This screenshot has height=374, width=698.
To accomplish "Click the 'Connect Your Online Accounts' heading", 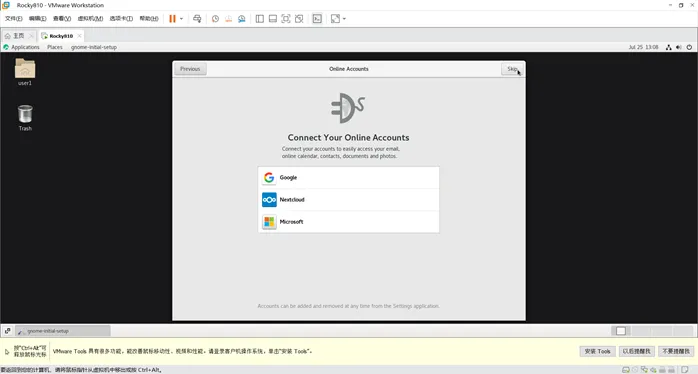I will [x=348, y=138].
